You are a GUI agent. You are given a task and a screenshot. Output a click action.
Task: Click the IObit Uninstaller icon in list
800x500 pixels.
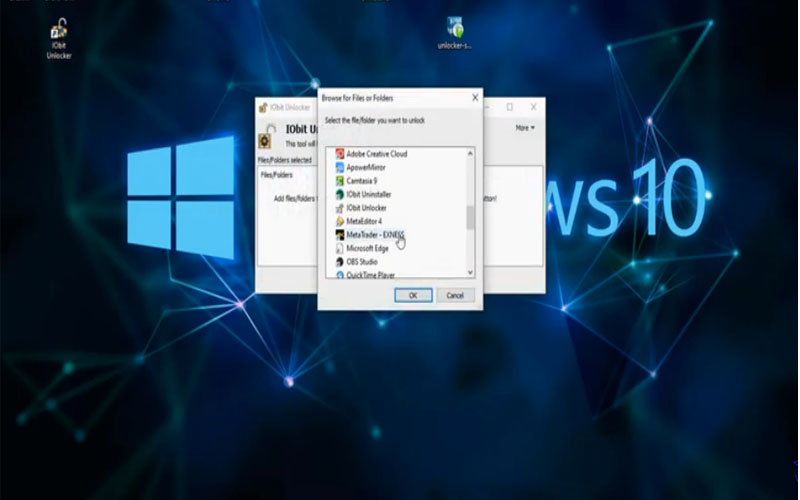point(340,194)
